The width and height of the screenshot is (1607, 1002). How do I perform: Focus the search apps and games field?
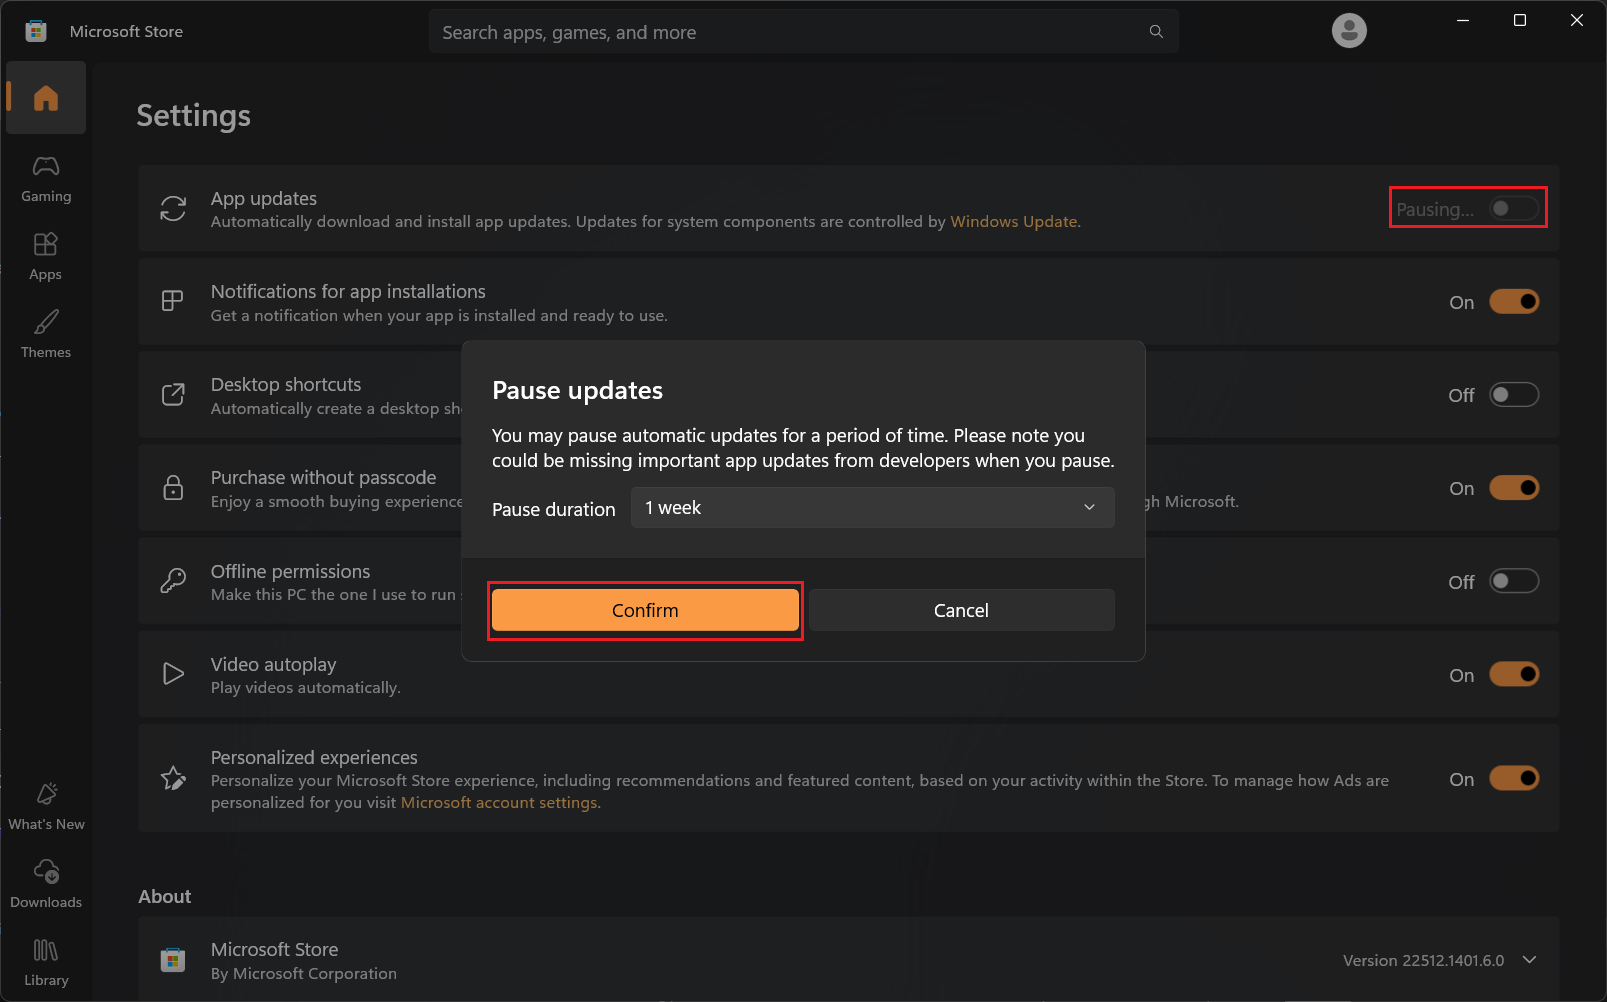[790, 32]
